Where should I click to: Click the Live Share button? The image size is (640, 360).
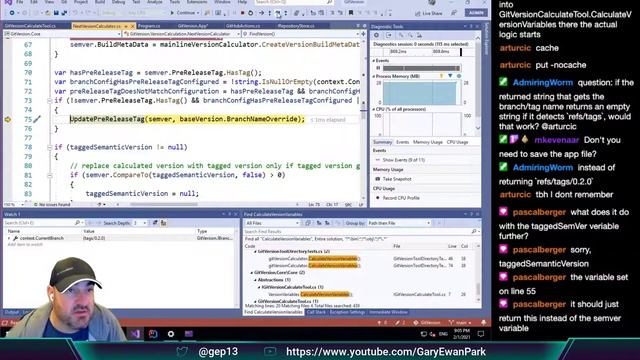tap(429, 13)
